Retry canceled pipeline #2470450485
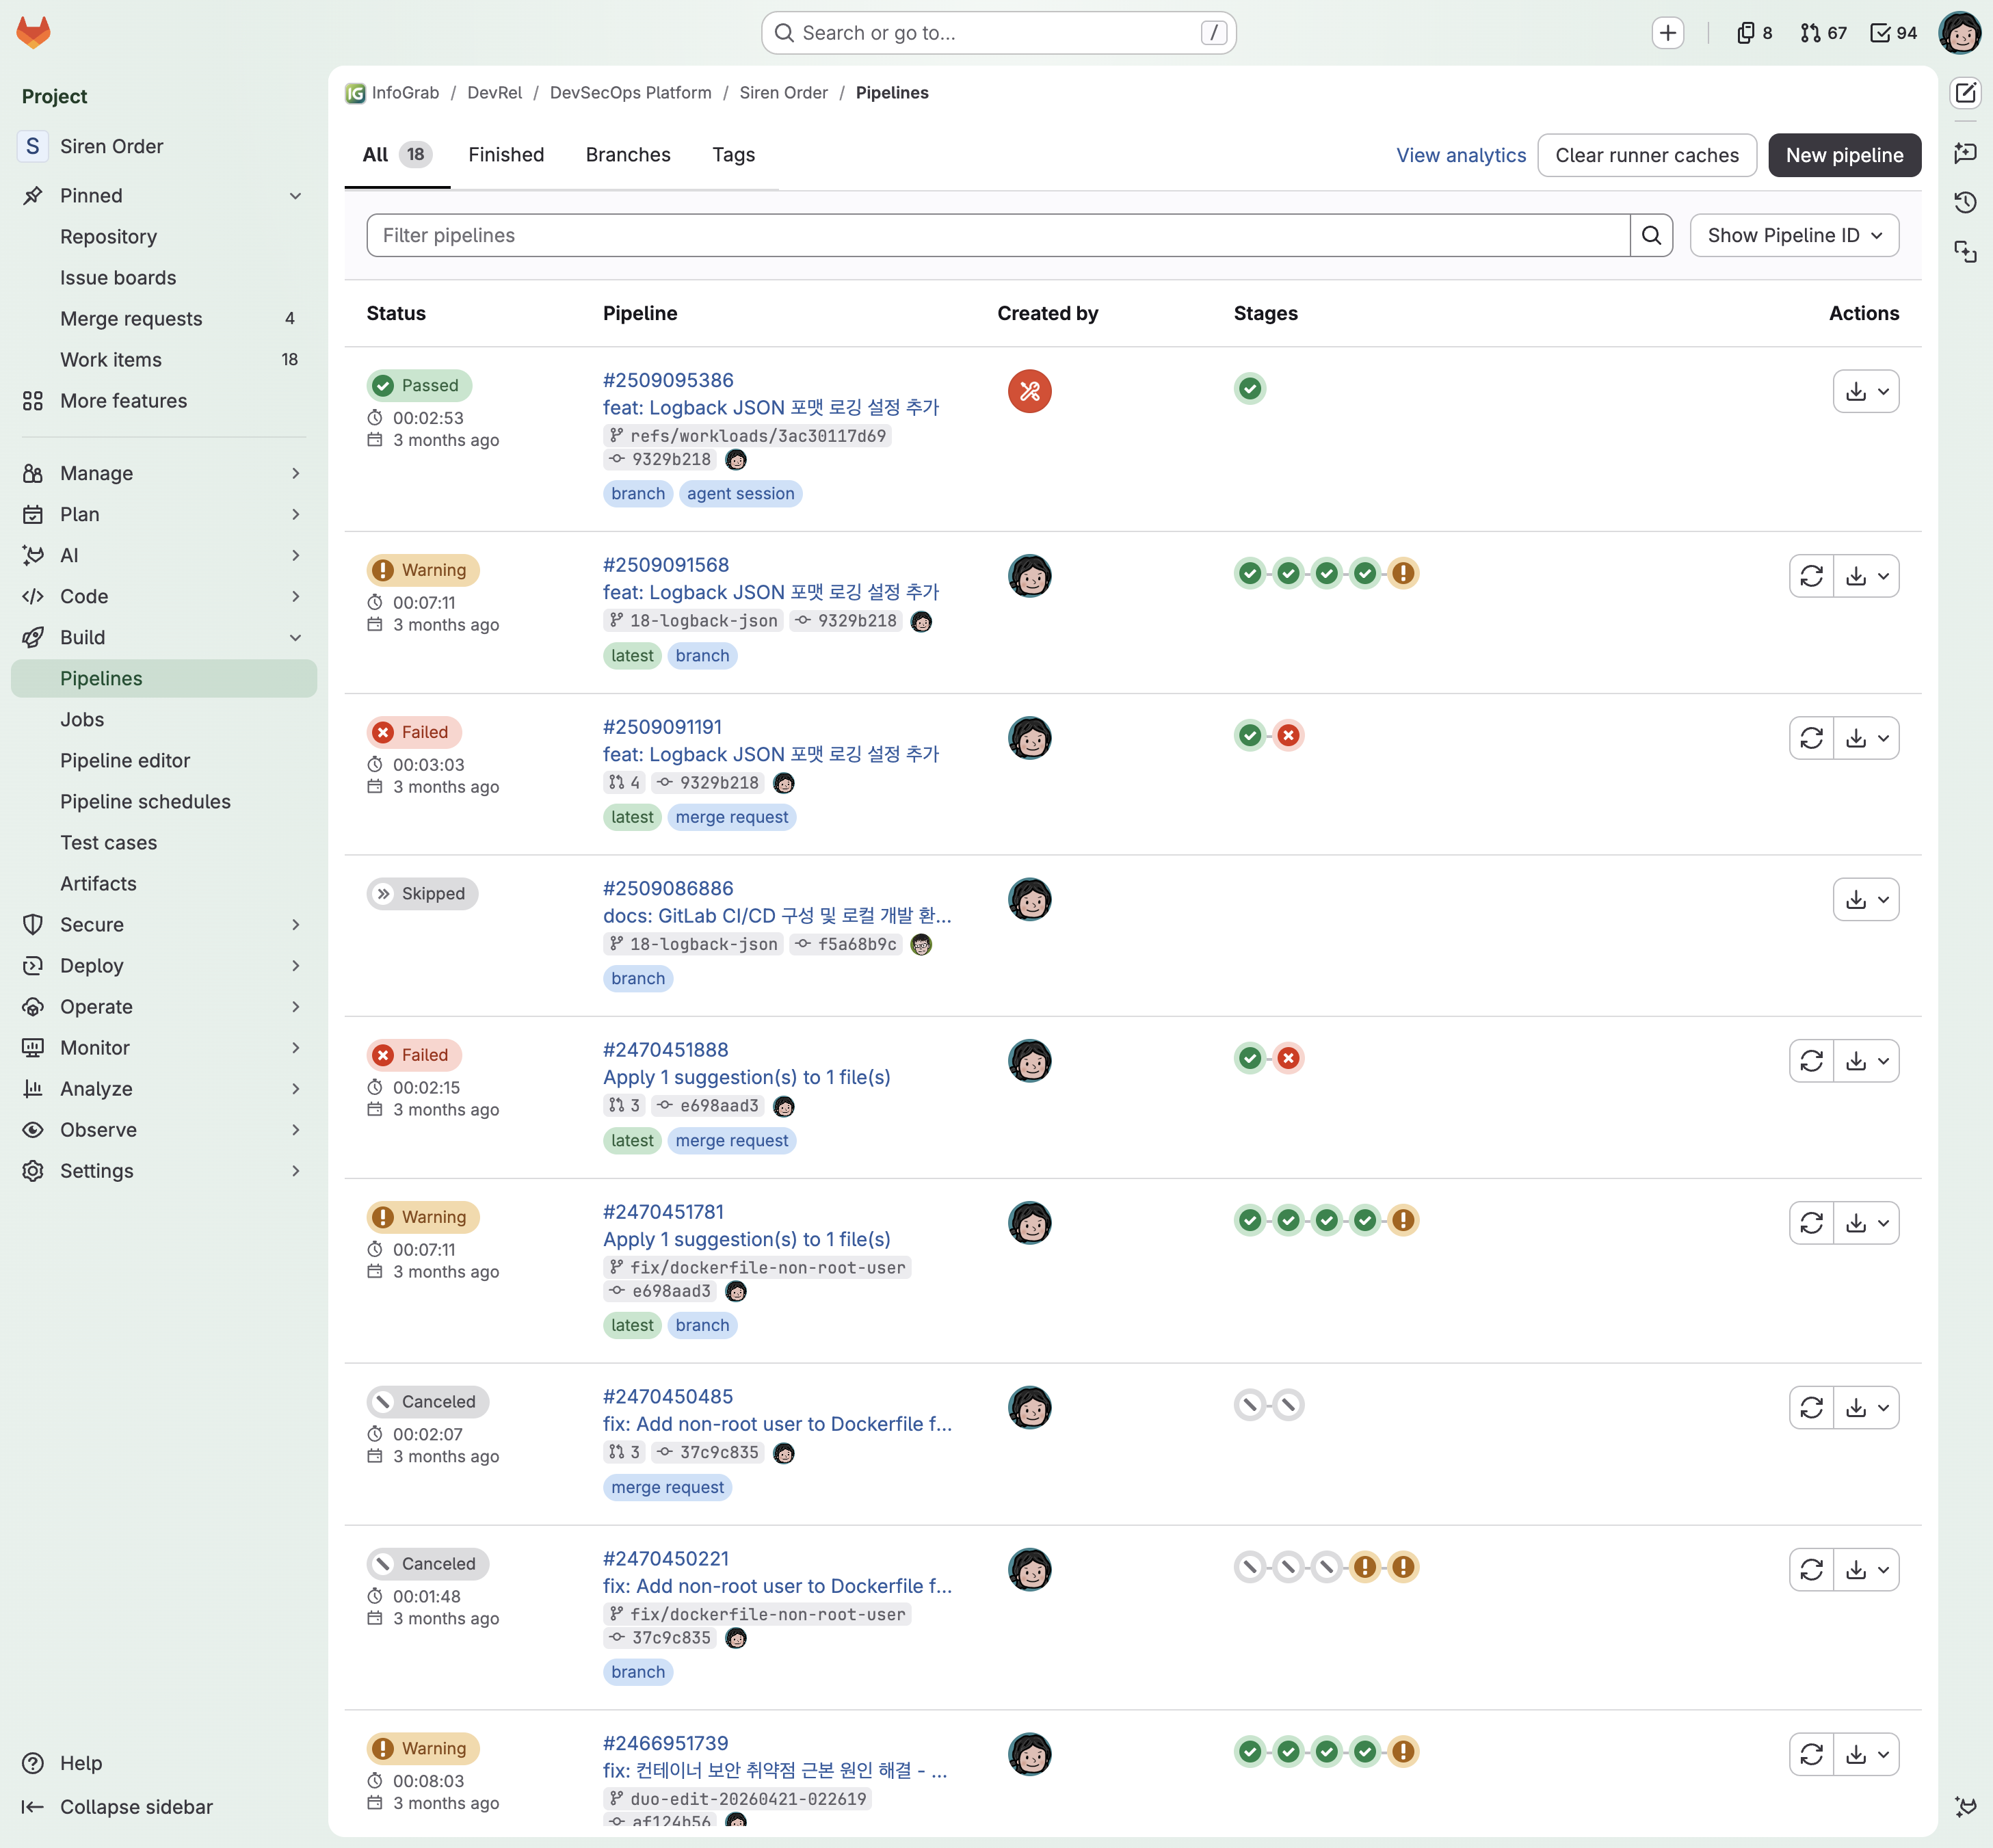 pos(1811,1408)
